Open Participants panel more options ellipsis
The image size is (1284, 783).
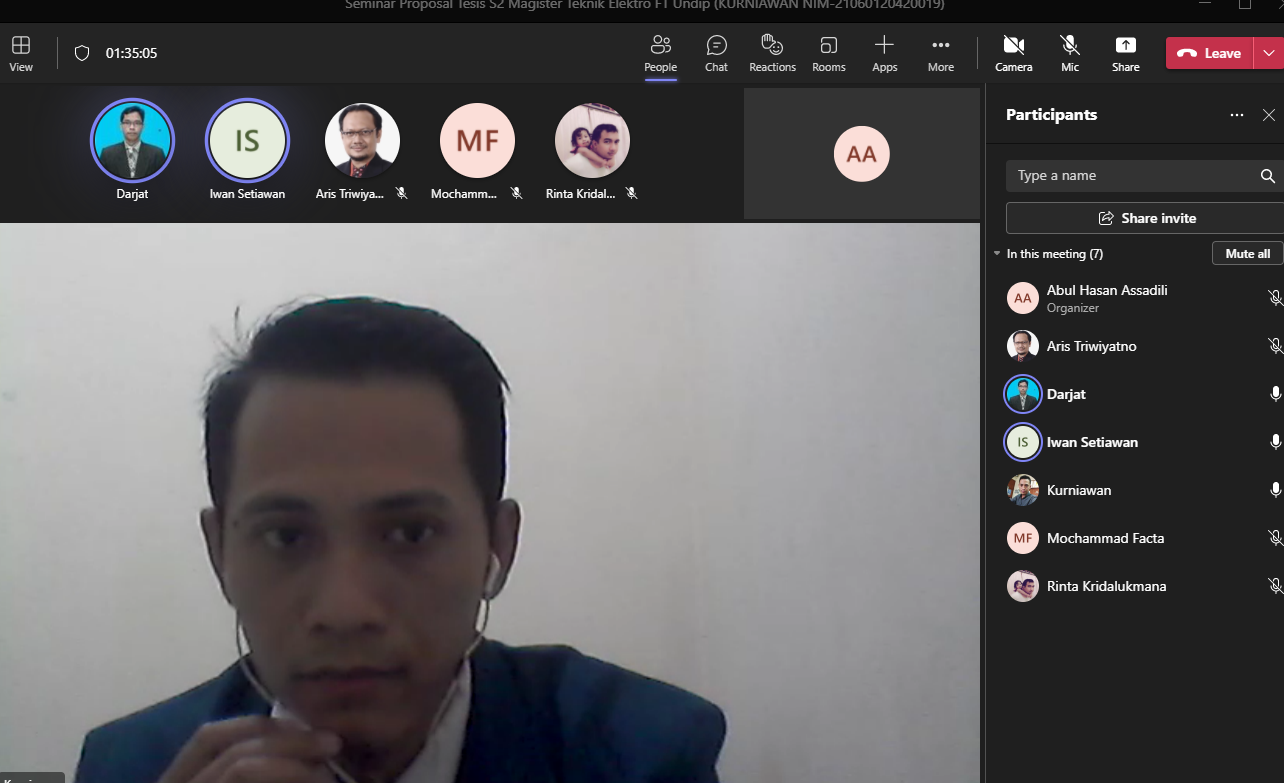click(1237, 115)
